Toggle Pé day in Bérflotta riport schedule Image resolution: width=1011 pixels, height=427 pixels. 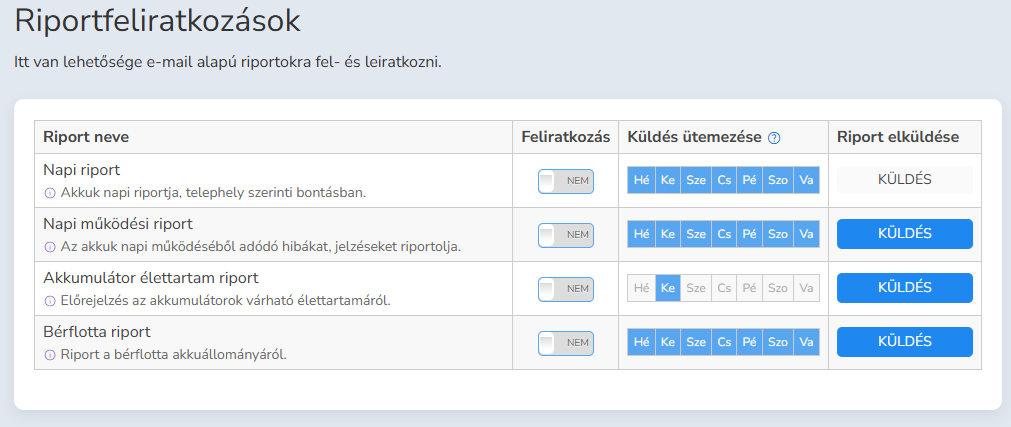[x=749, y=342]
